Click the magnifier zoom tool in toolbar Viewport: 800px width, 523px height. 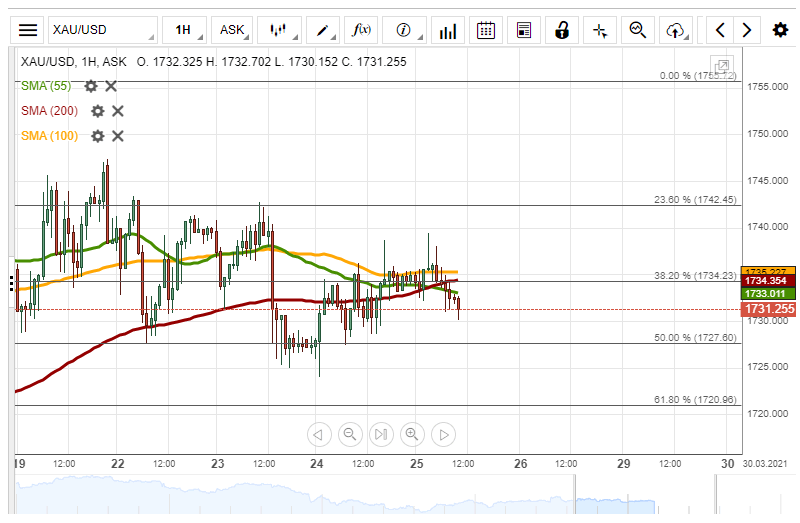[x=637, y=30]
